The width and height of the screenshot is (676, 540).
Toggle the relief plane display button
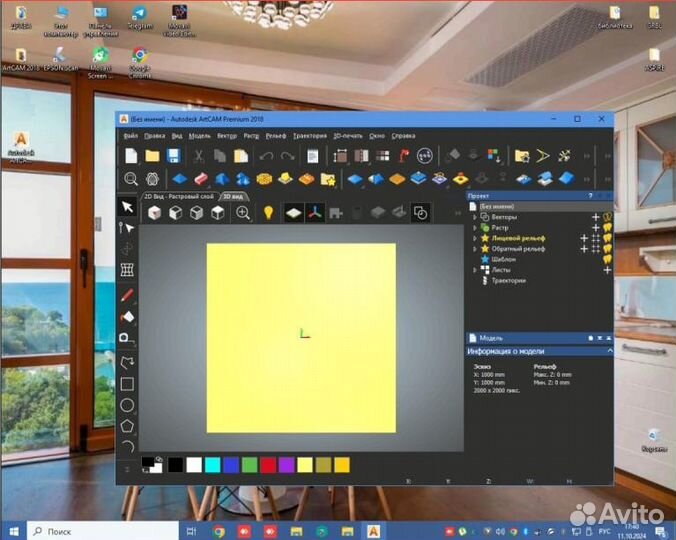pyautogui.click(x=294, y=213)
